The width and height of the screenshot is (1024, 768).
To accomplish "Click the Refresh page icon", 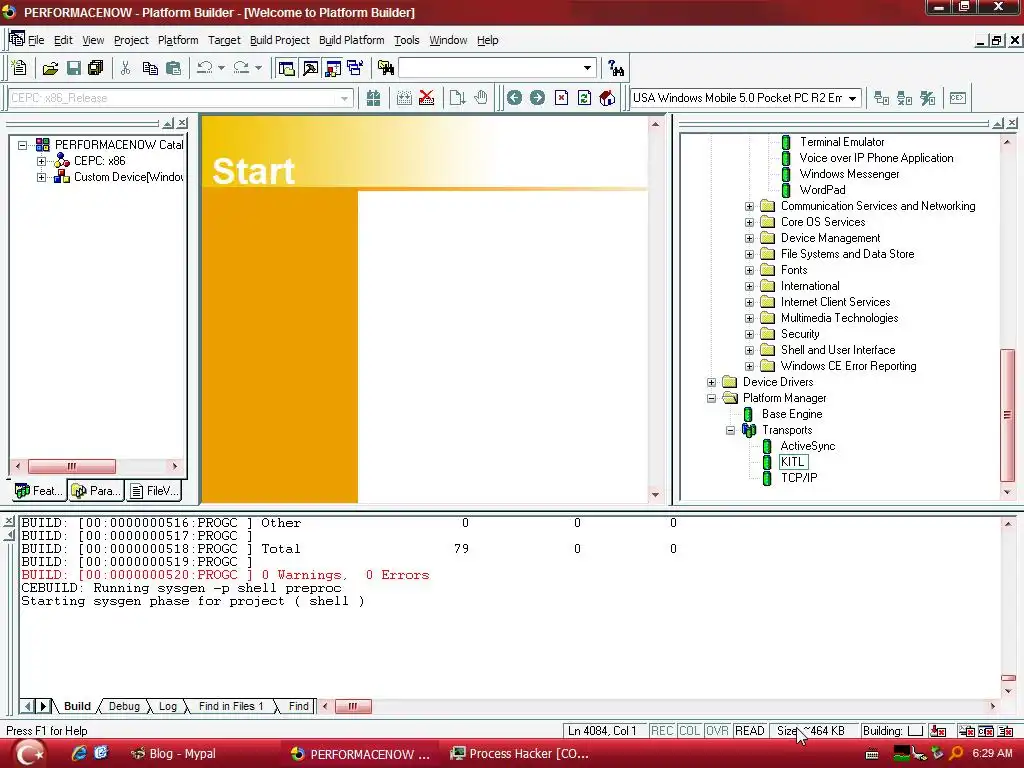I will (584, 98).
